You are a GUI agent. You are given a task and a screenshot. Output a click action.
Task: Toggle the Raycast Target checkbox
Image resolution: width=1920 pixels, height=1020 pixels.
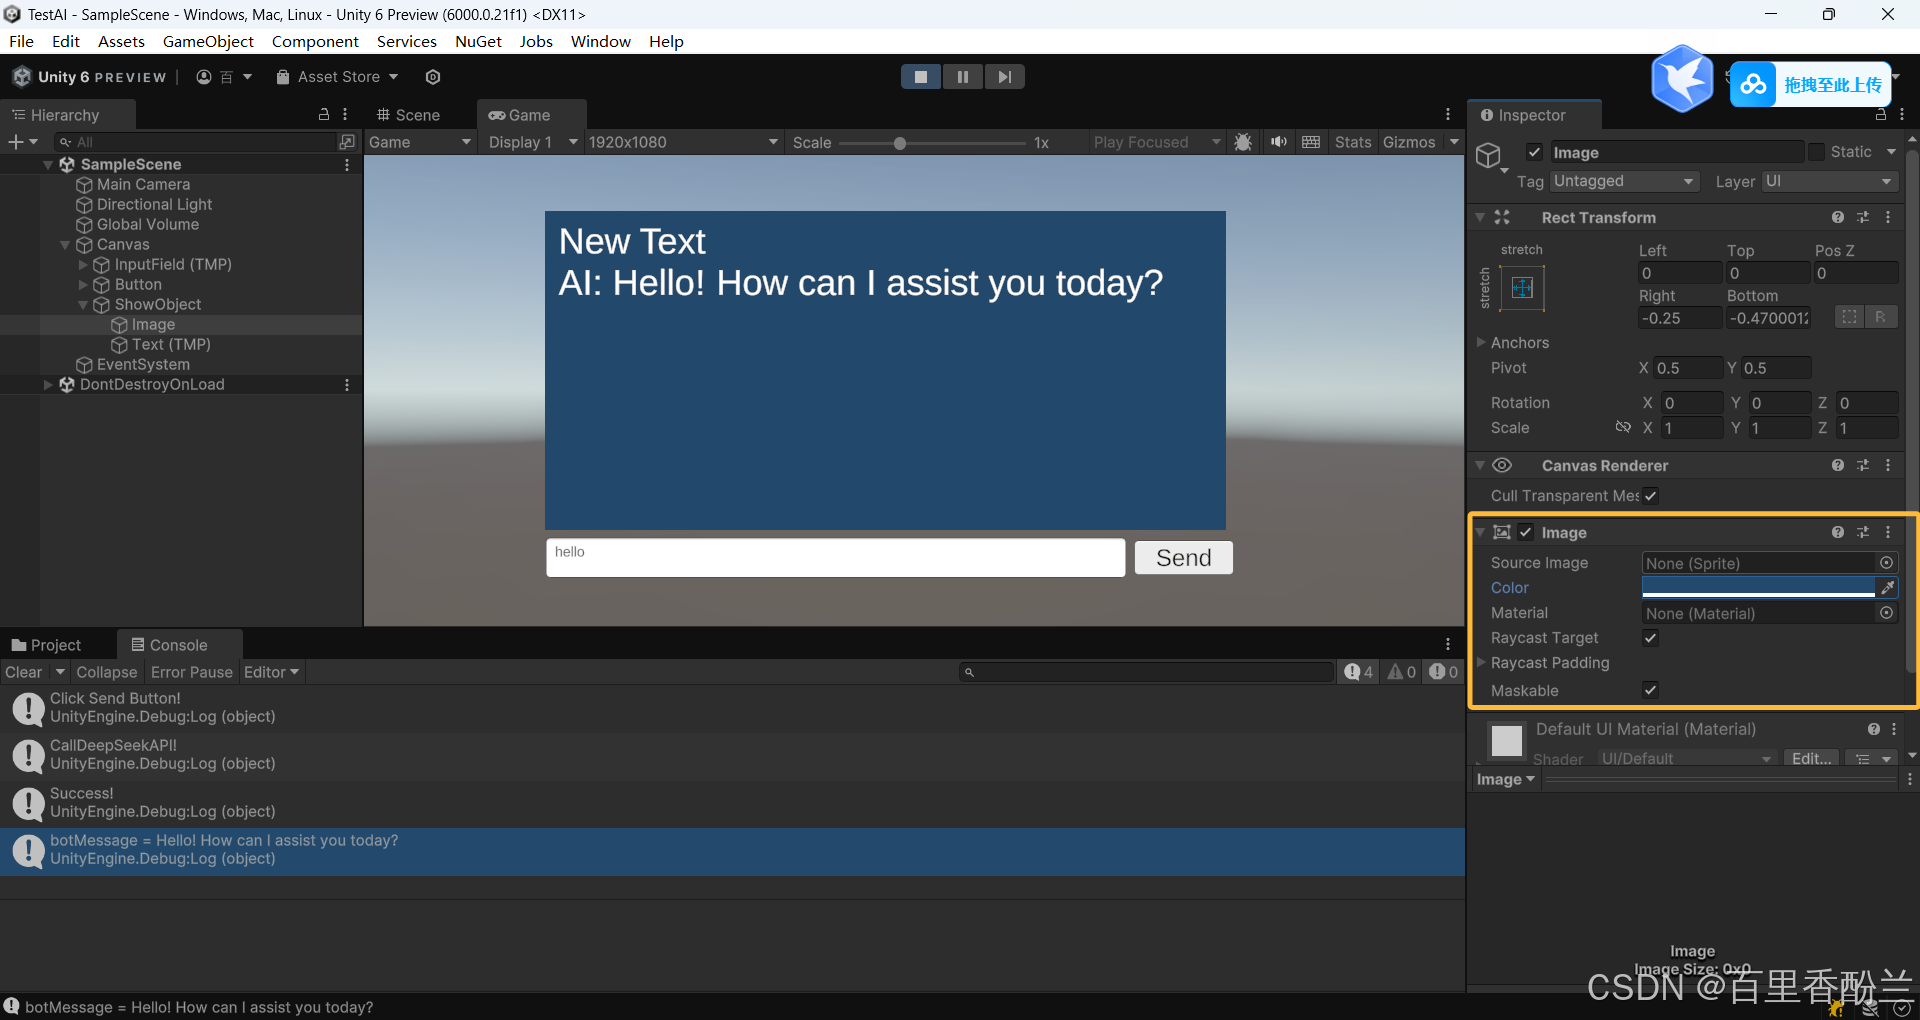[x=1650, y=638]
